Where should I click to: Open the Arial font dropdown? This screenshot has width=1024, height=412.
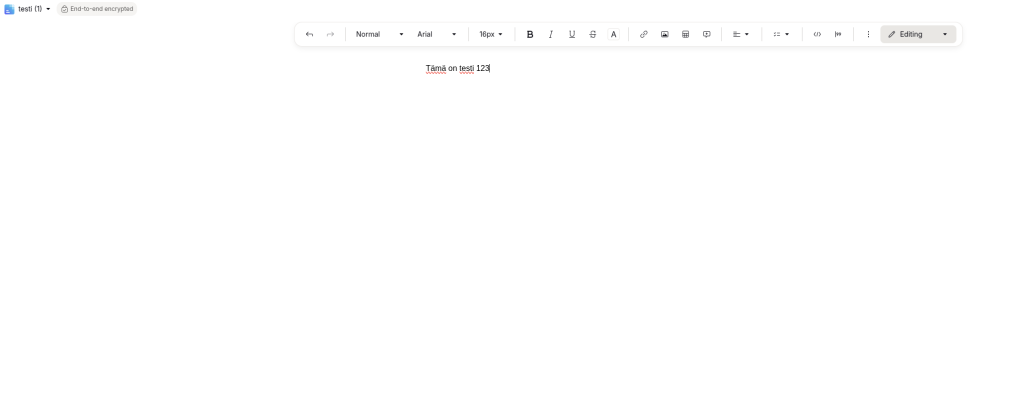tap(437, 35)
